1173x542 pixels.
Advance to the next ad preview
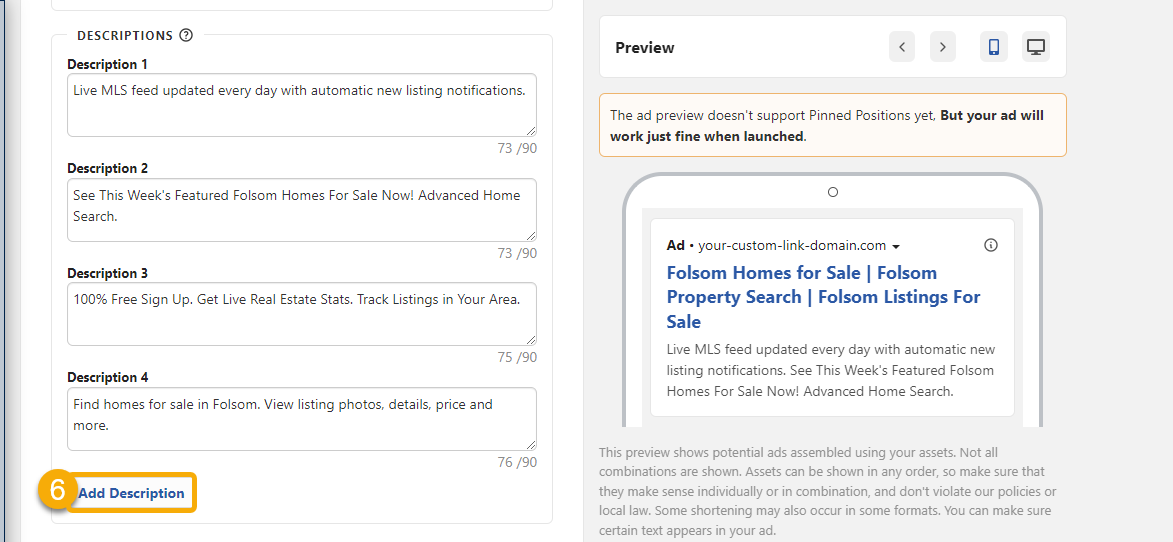click(x=942, y=47)
